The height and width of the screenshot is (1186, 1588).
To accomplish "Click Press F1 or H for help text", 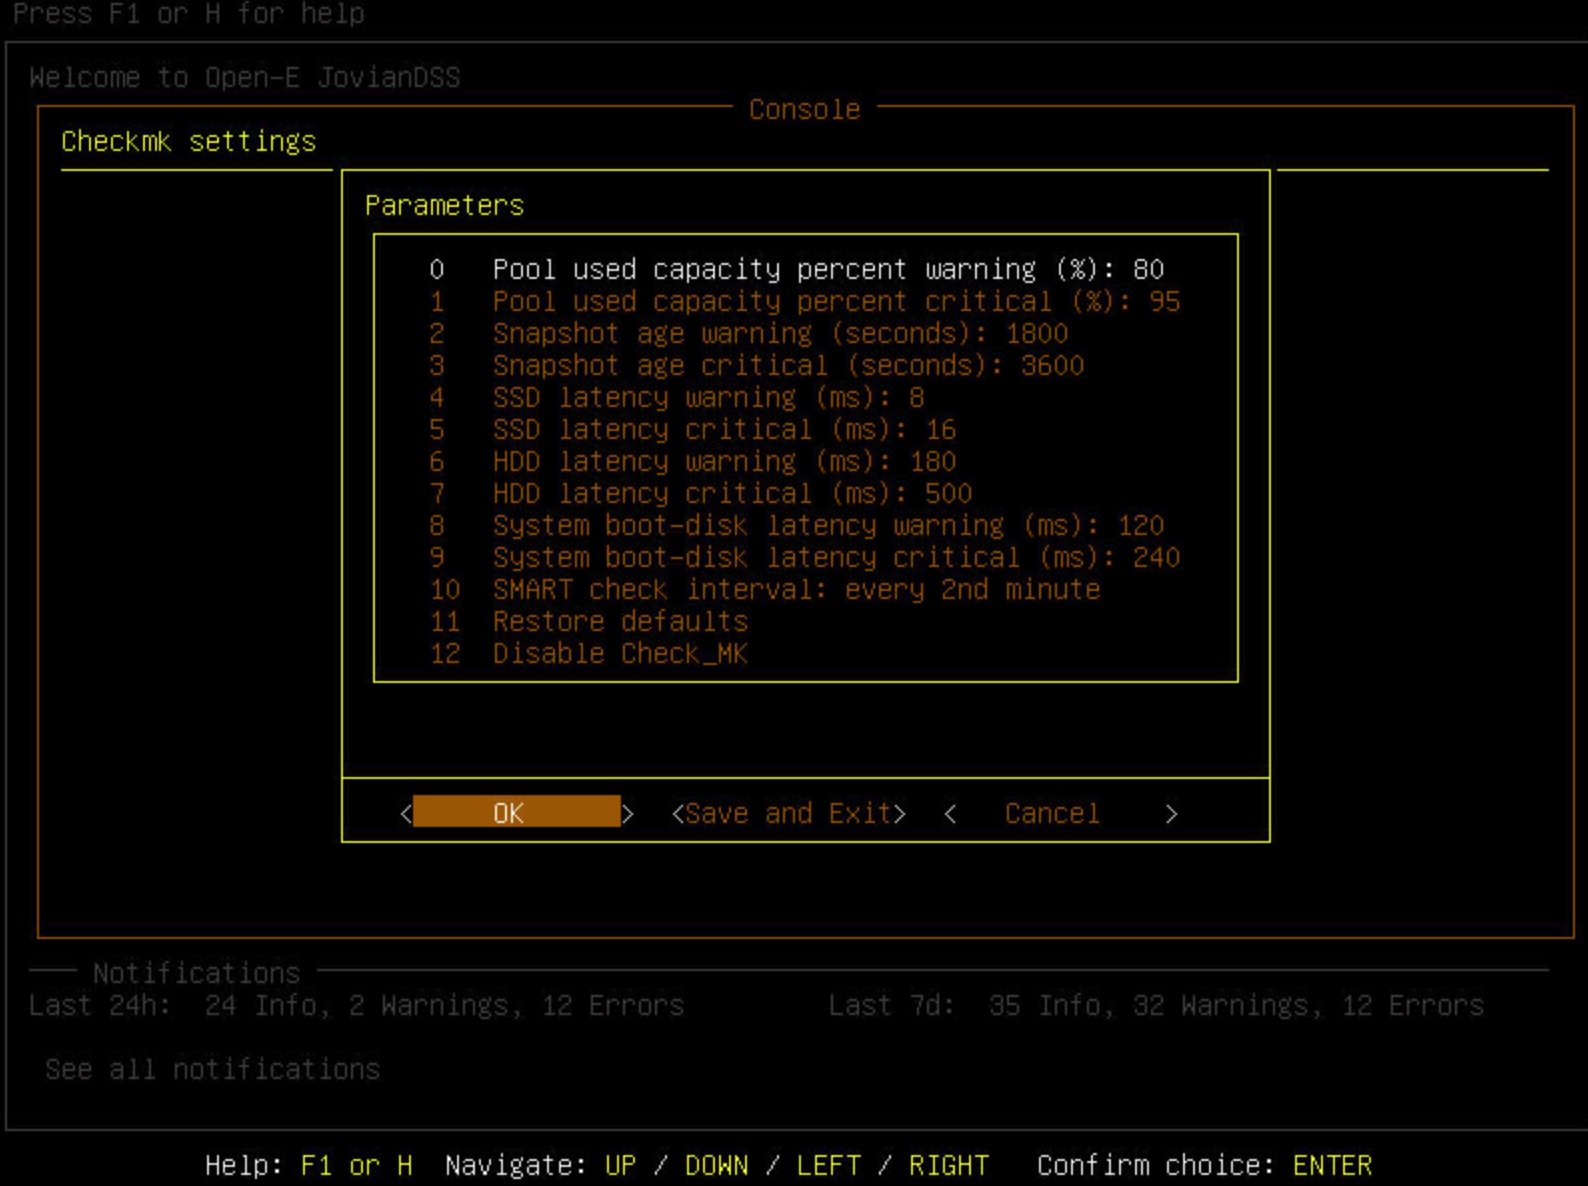I will coord(188,14).
